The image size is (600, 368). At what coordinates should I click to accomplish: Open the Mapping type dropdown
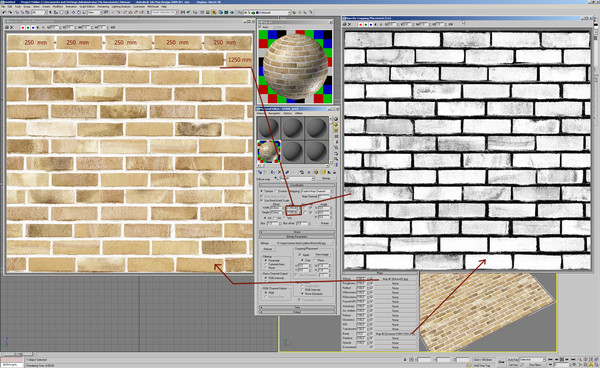[317, 191]
